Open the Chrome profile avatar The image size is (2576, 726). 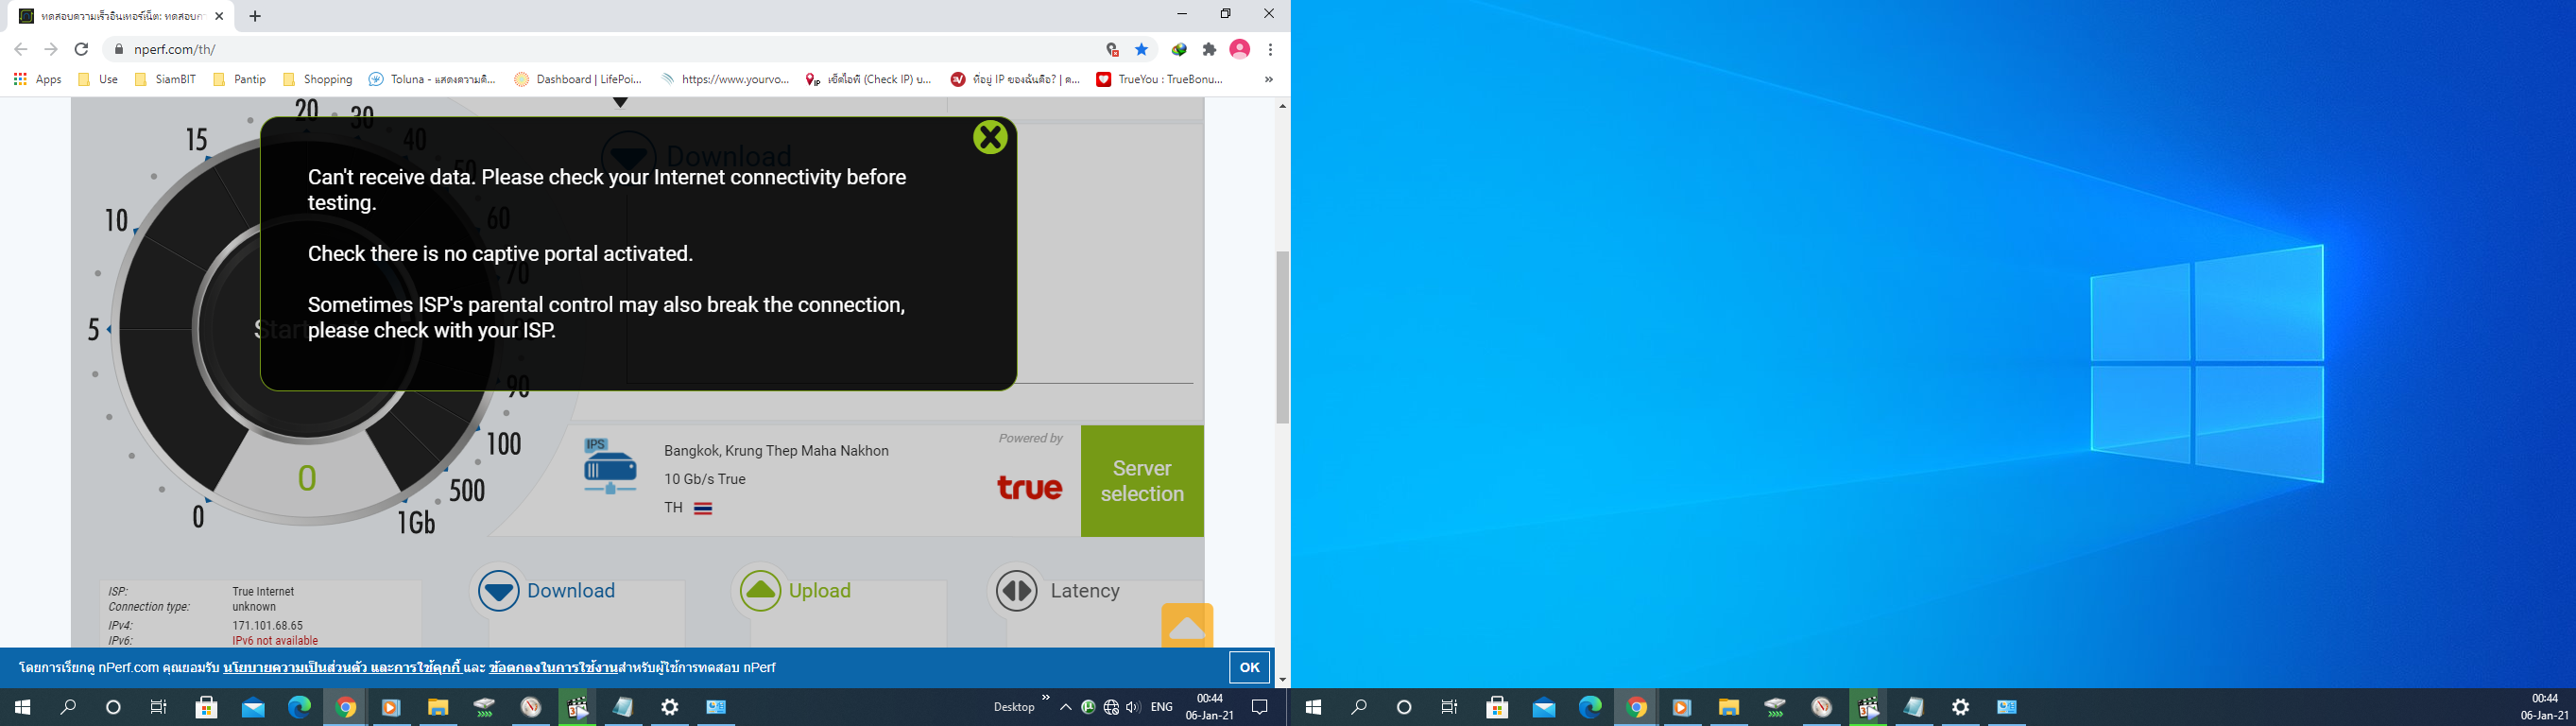click(1240, 49)
